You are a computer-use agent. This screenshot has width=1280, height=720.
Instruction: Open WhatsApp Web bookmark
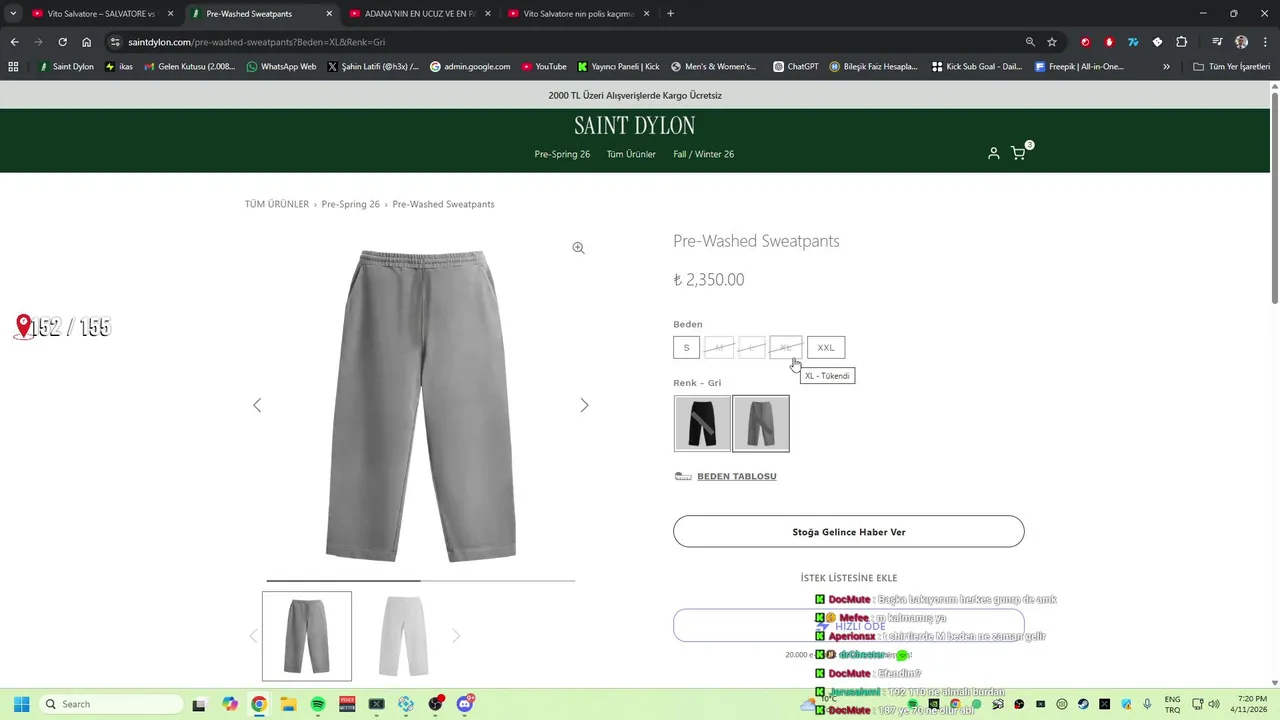pos(281,67)
